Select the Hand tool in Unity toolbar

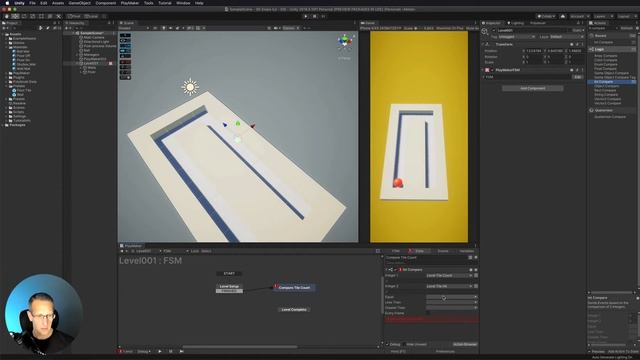[7, 16]
